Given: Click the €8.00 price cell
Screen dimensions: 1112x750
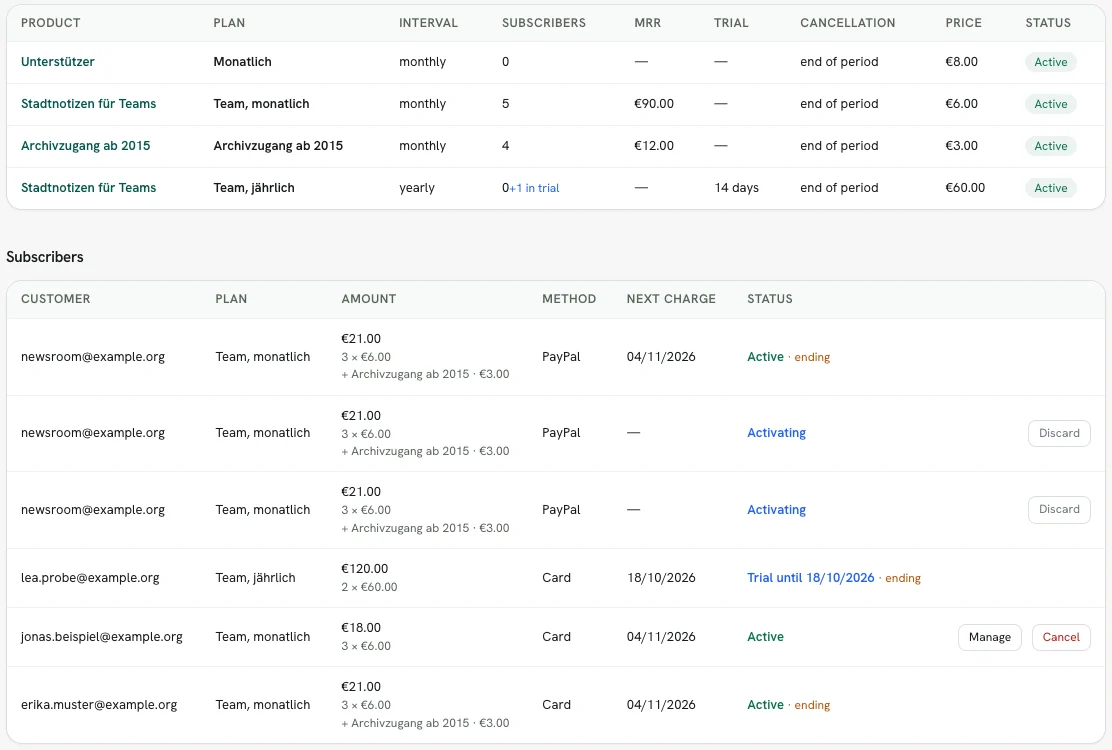Looking at the screenshot, I should [x=962, y=62].
